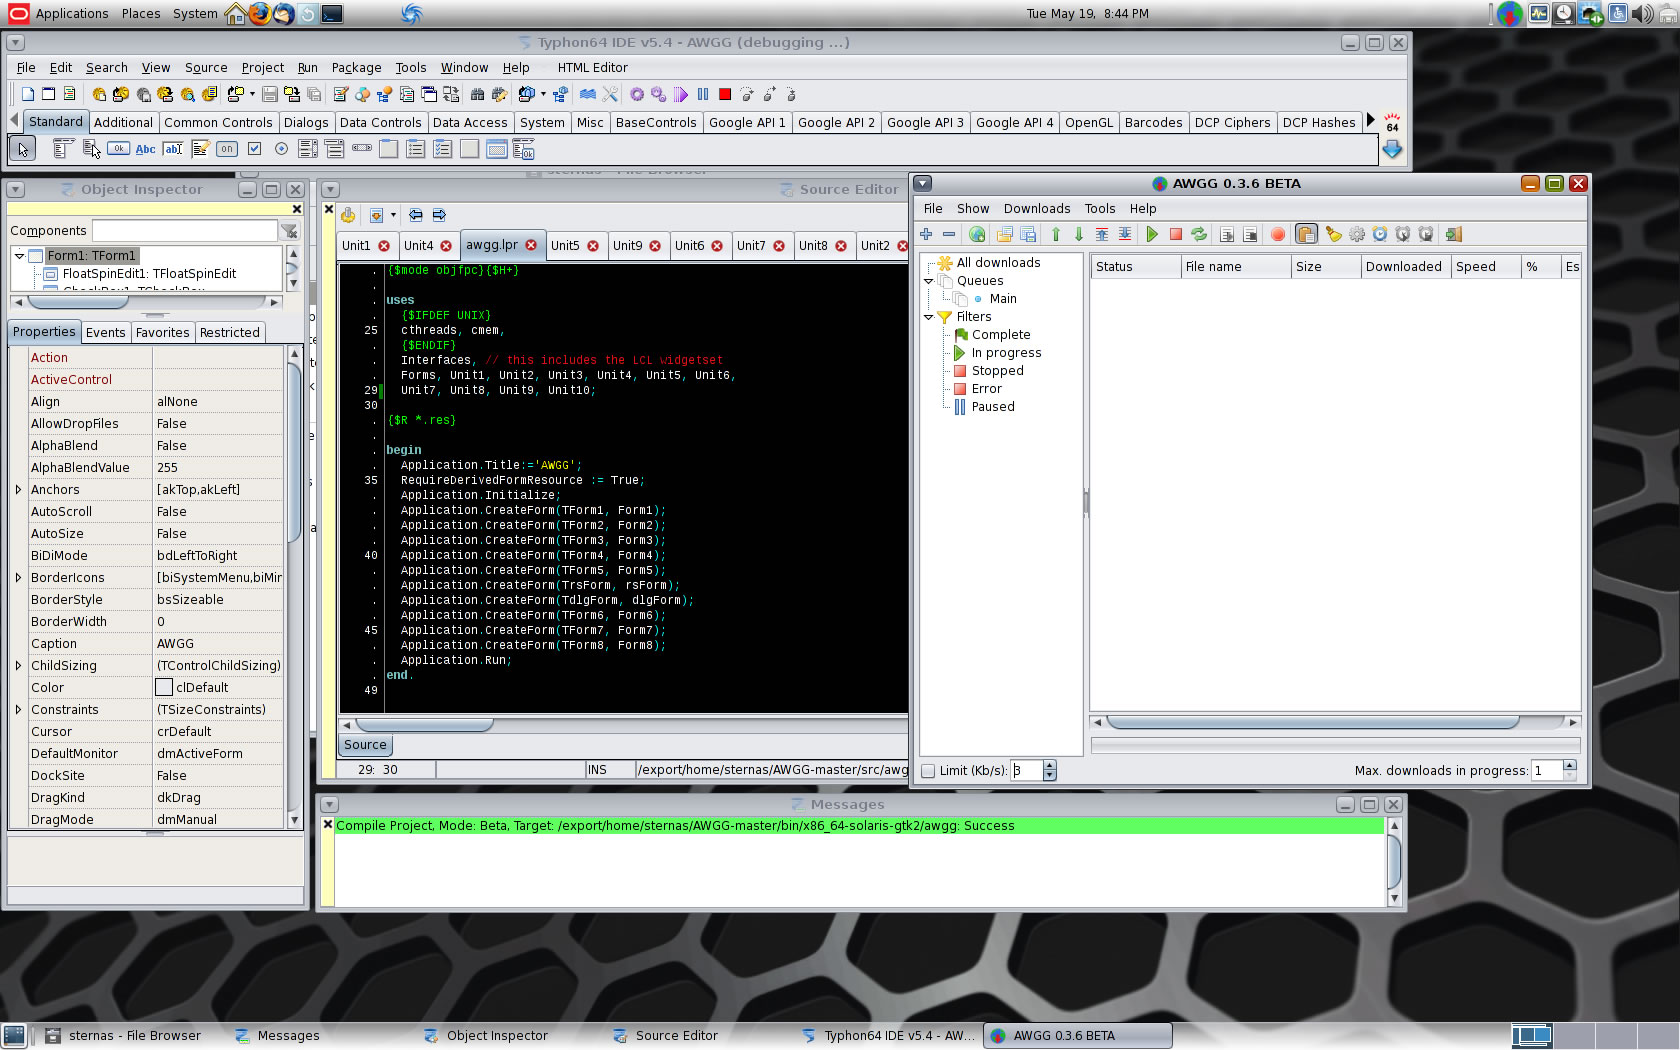Click New Unit icon in Typhon toolbar

tap(28, 94)
